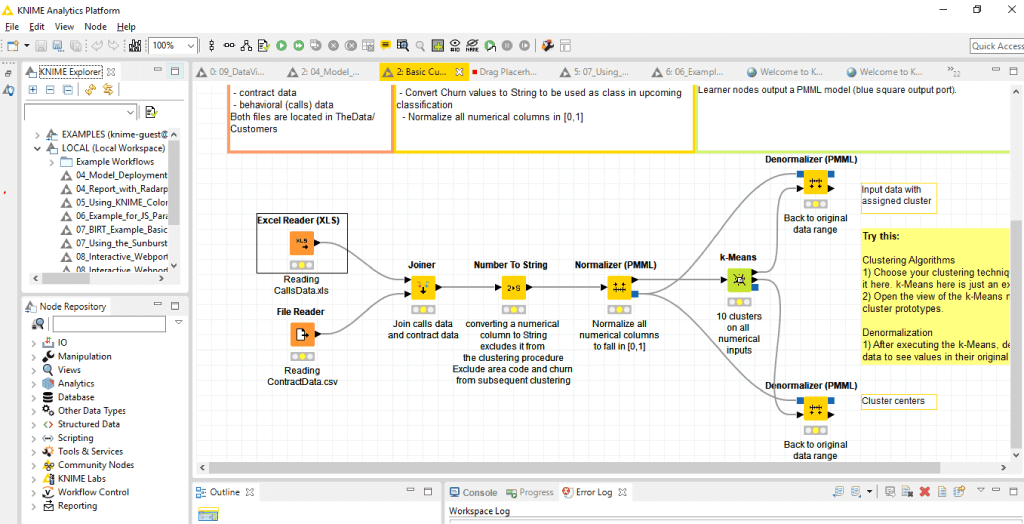Click the Quick Access search field

pyautogui.click(x=997, y=46)
